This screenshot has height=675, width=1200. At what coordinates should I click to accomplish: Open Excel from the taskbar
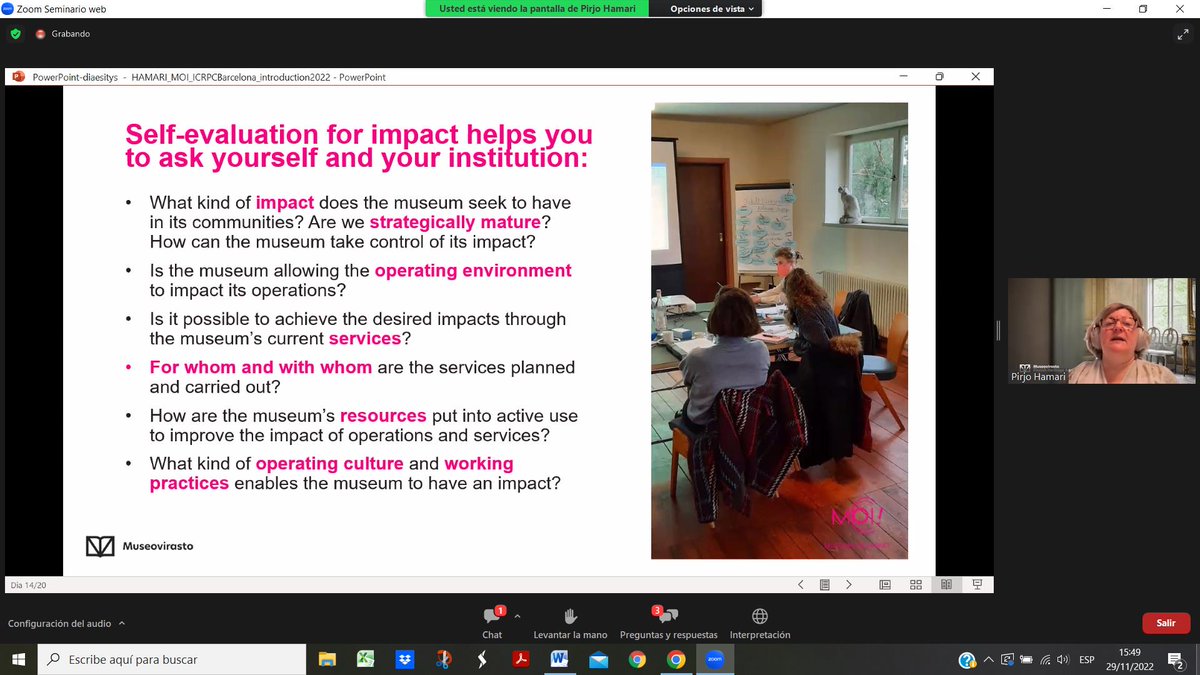tap(366, 659)
